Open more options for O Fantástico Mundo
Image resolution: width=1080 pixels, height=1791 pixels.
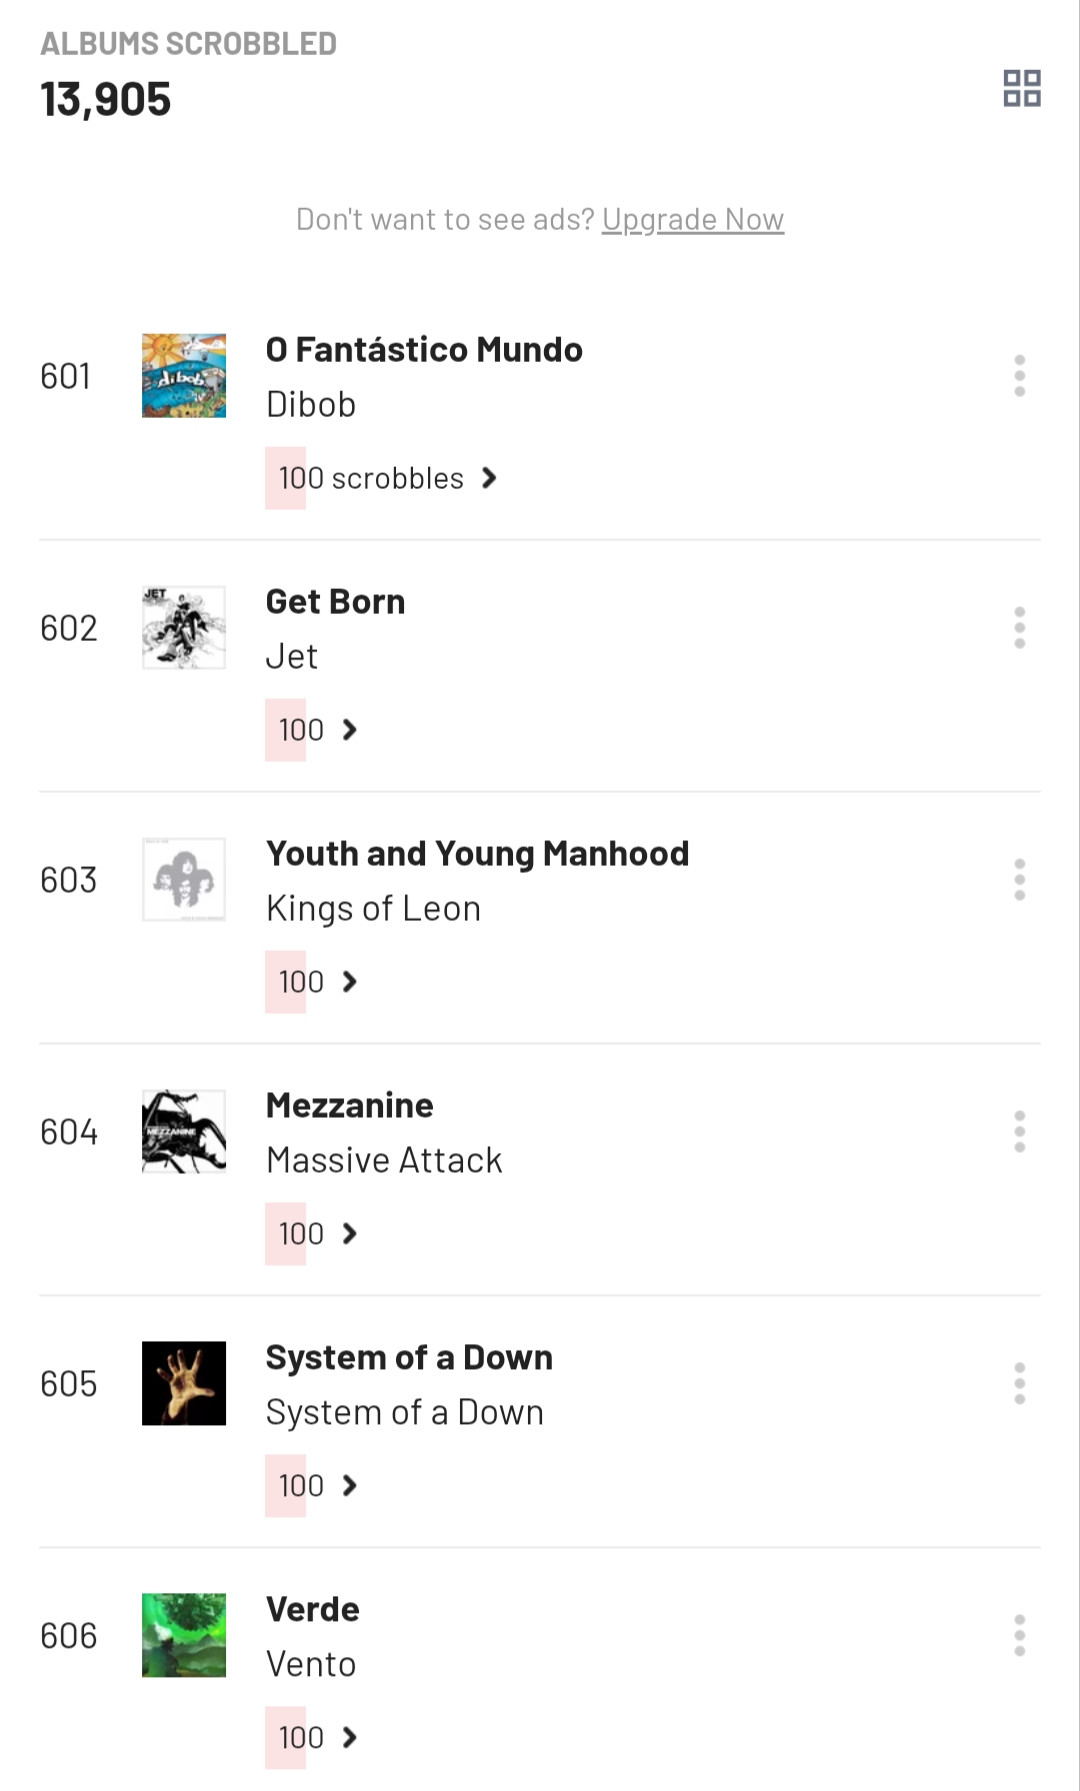[x=1019, y=376]
